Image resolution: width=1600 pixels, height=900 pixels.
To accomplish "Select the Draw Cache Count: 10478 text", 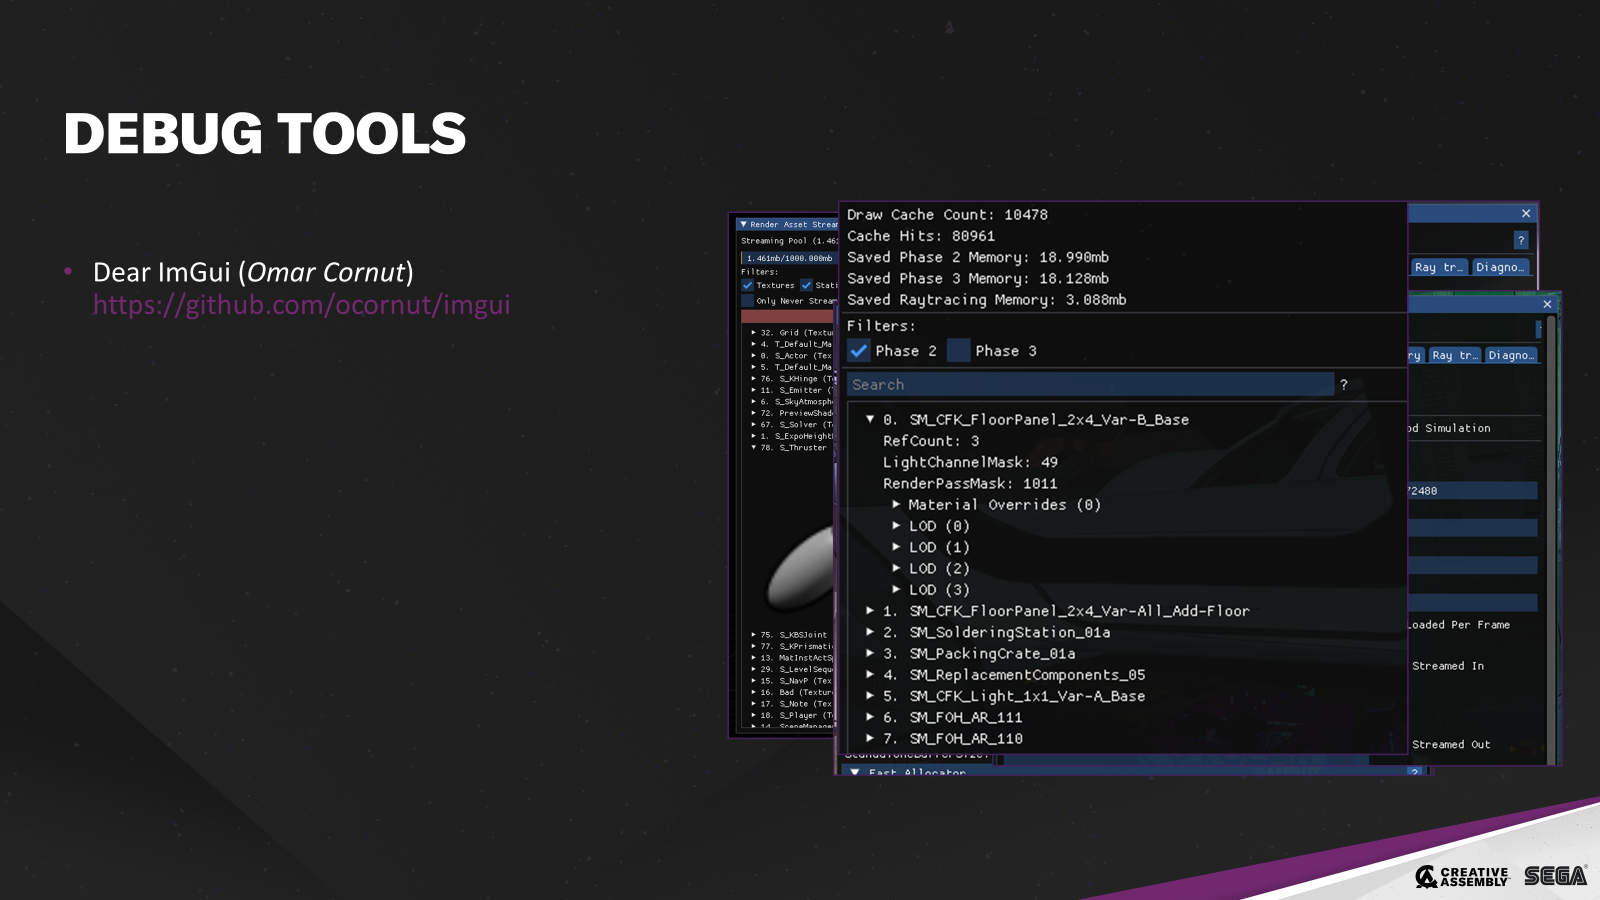I will (x=947, y=215).
